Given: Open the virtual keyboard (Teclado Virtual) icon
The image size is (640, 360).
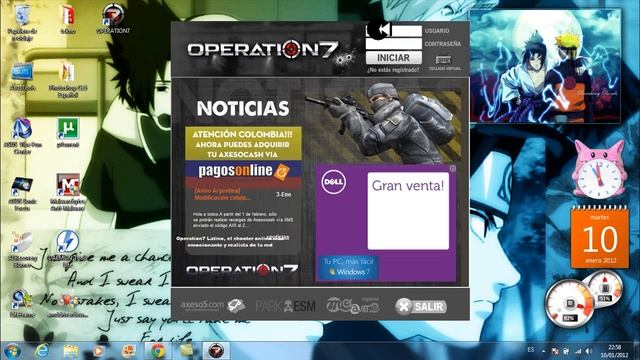Looking at the screenshot, I should coord(443,60).
